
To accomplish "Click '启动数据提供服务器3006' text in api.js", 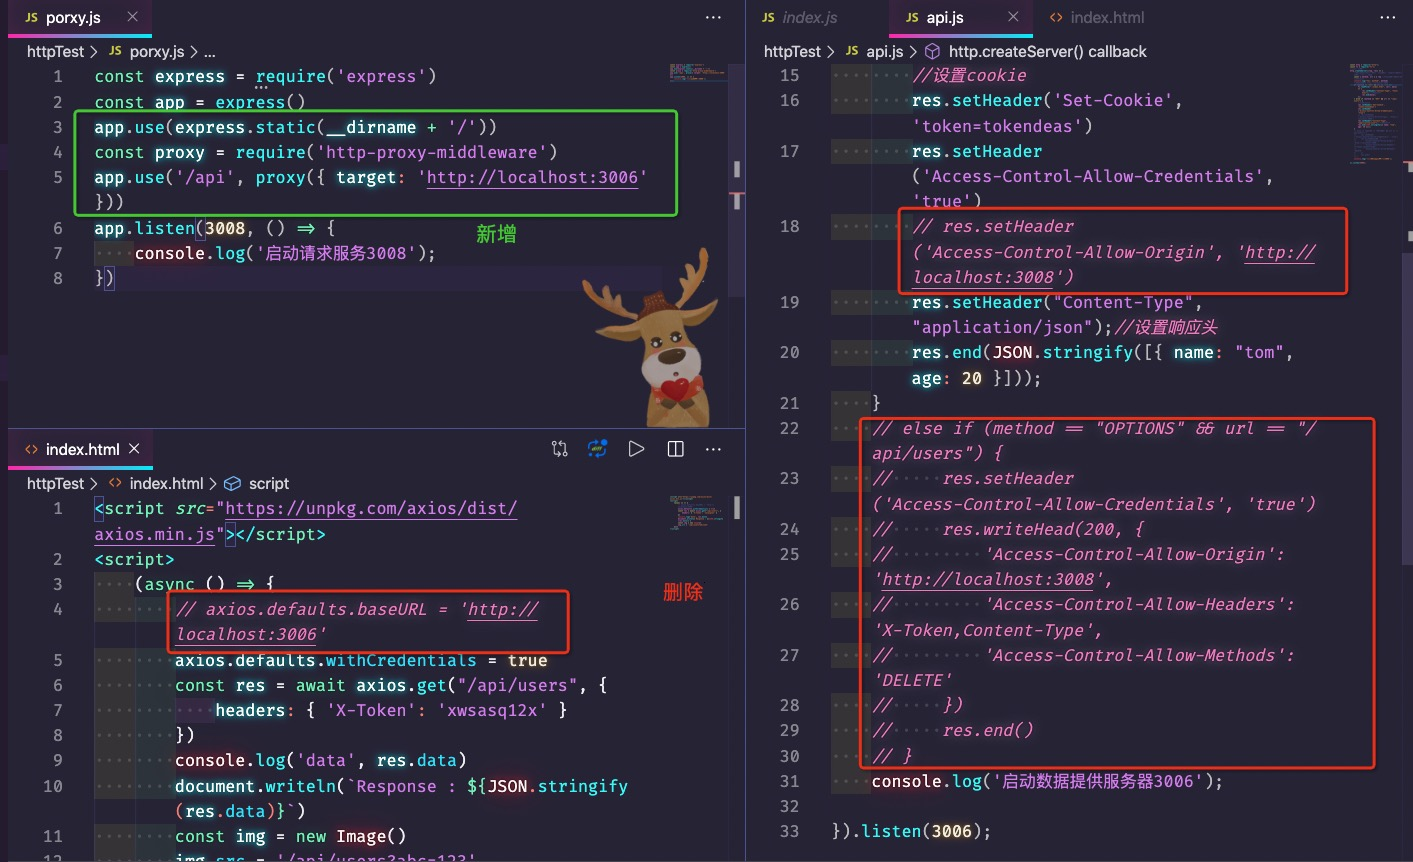I will pyautogui.click(x=1098, y=782).
